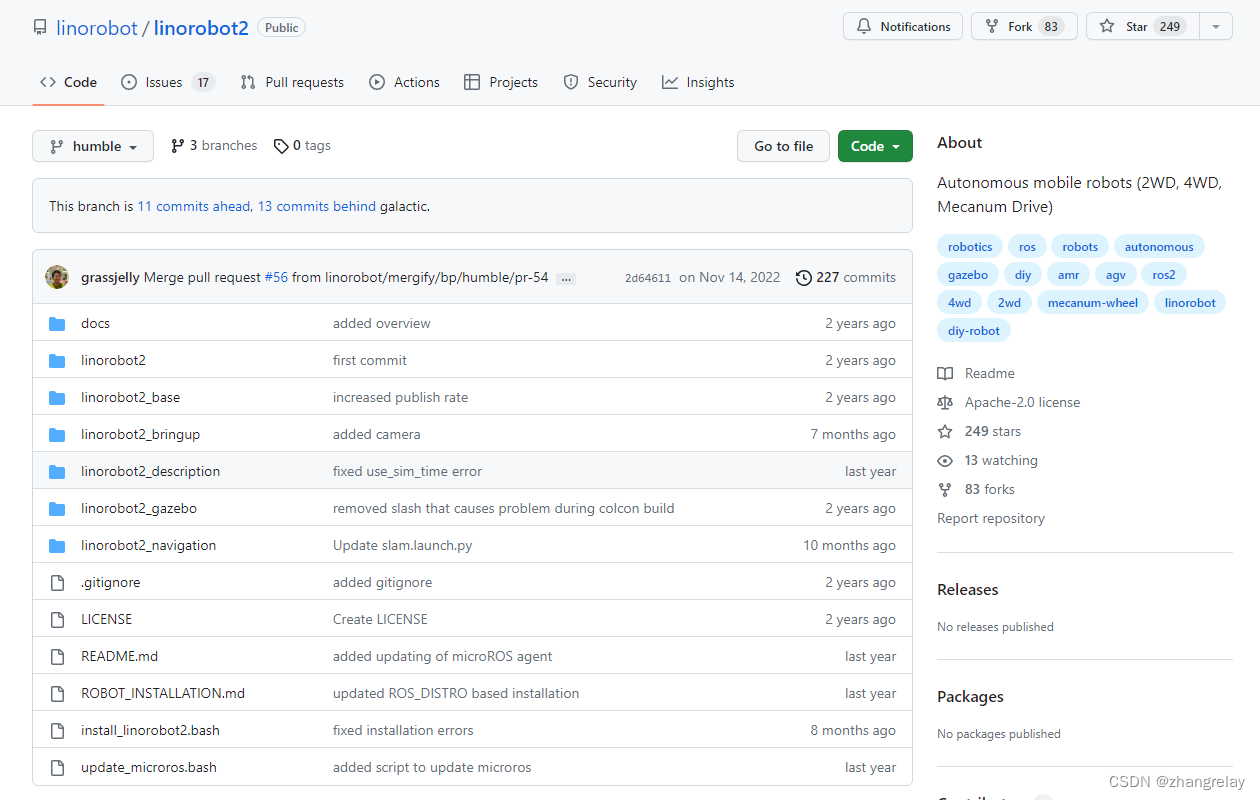Image resolution: width=1260 pixels, height=800 pixels.
Task: Open the humble branch selector dropdown
Action: 93,146
